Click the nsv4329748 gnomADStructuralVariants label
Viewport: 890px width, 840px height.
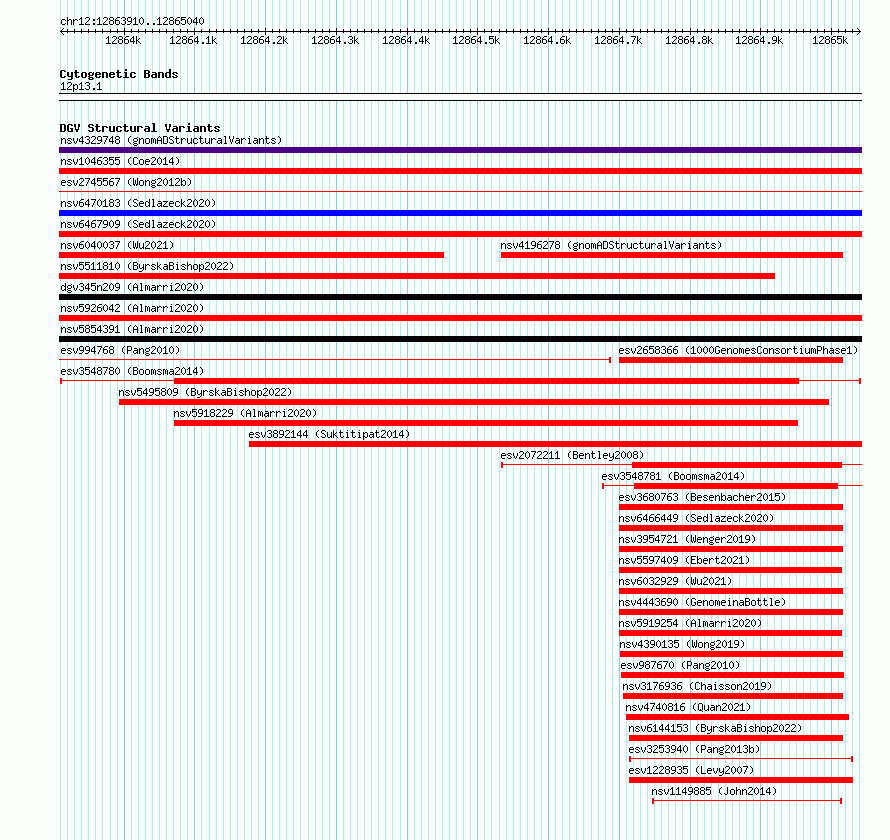coord(171,140)
